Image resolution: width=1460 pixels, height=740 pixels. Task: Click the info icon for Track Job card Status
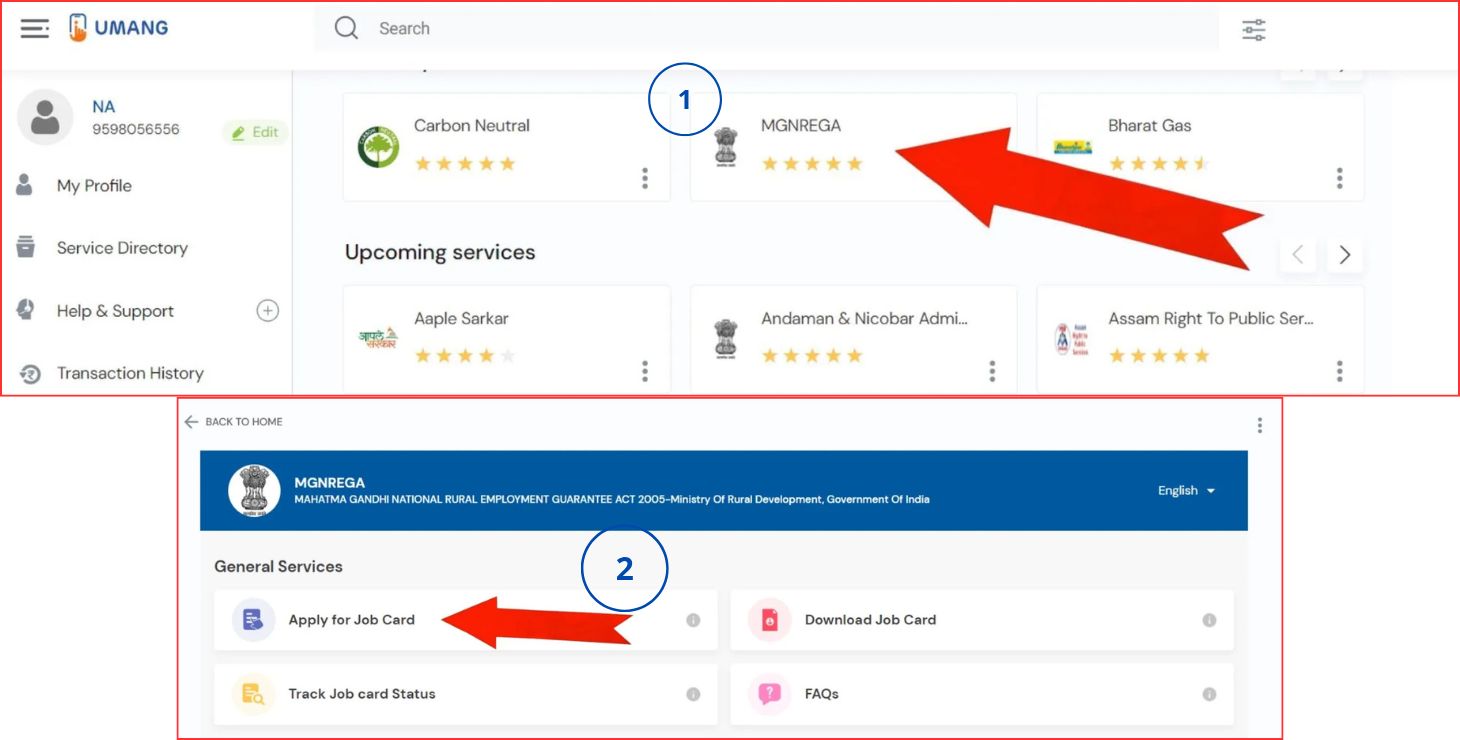coord(693,694)
